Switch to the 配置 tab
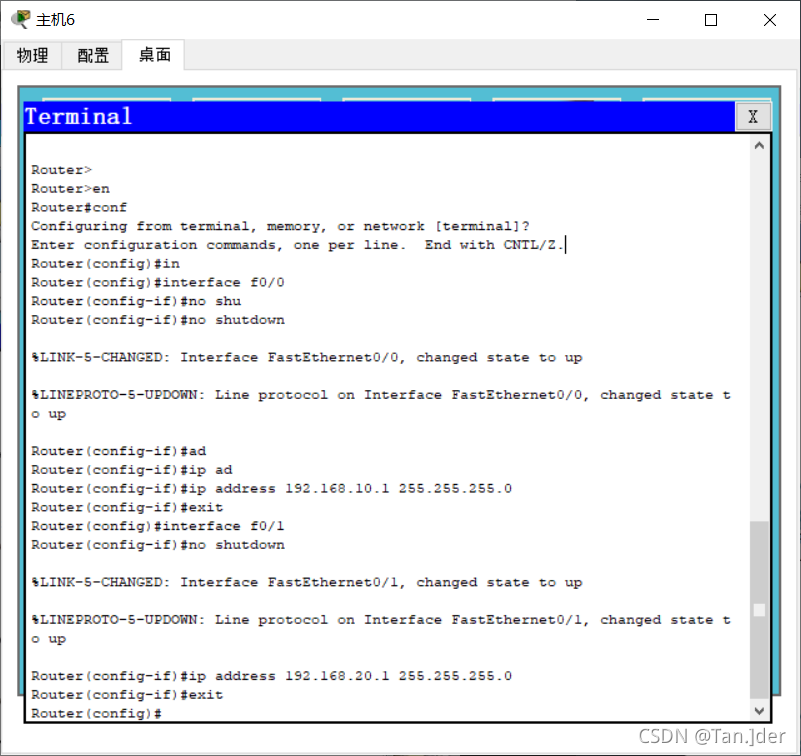 (92, 55)
